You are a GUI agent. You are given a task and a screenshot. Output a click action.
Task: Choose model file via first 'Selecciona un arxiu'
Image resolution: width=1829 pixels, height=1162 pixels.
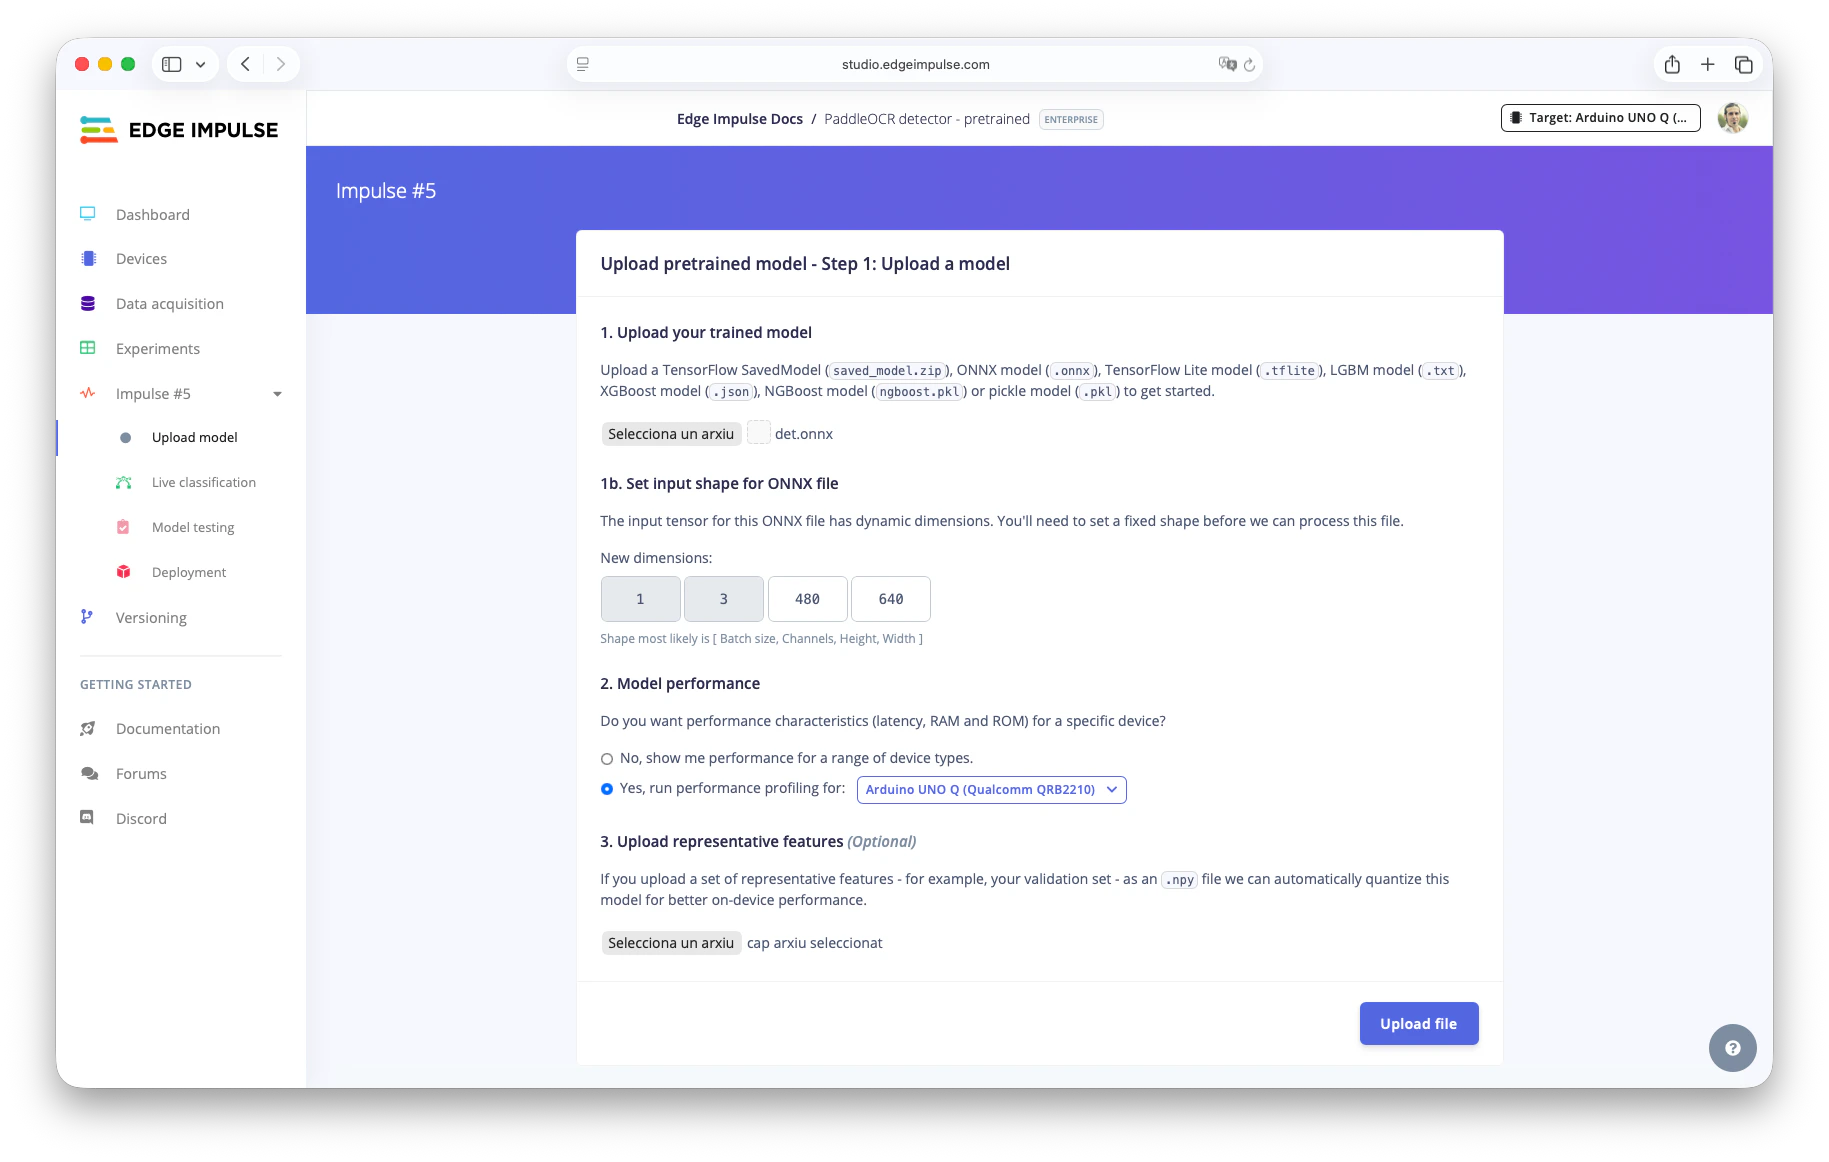[671, 433]
